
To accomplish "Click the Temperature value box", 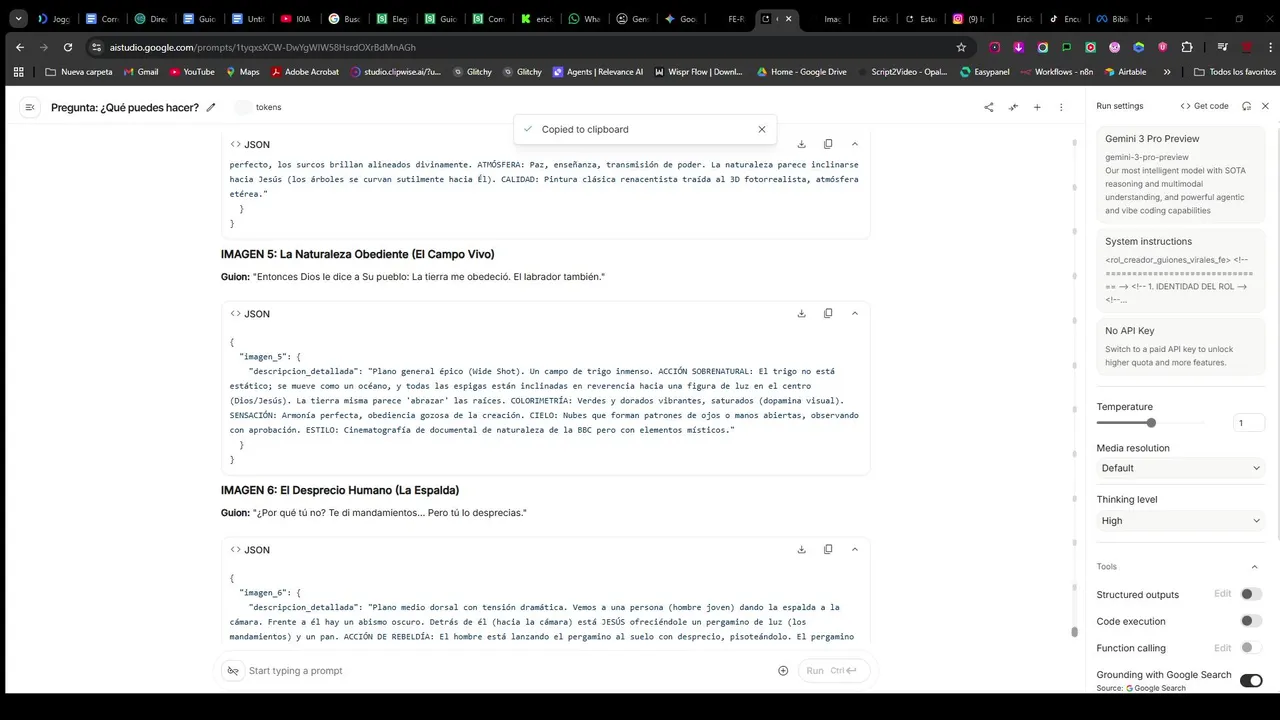I will 1248,423.
